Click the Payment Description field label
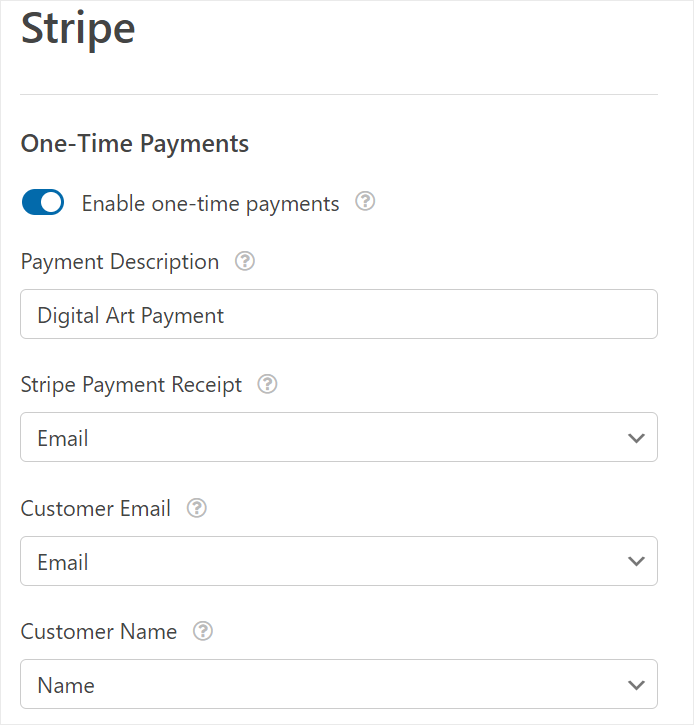Screen dimensions: 694x725 coord(120,262)
